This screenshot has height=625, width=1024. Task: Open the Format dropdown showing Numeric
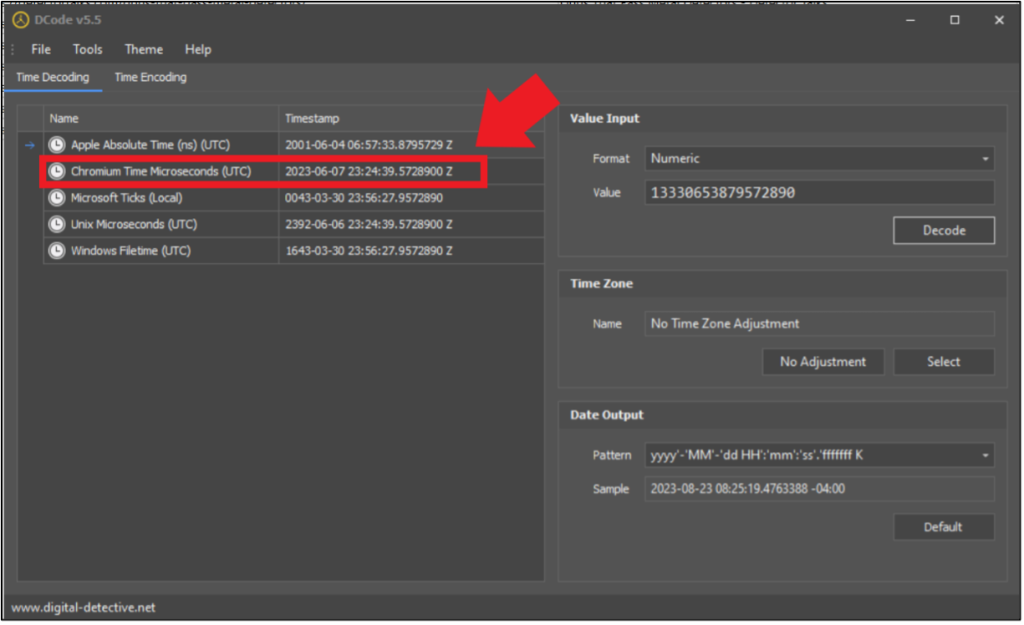(x=818, y=158)
